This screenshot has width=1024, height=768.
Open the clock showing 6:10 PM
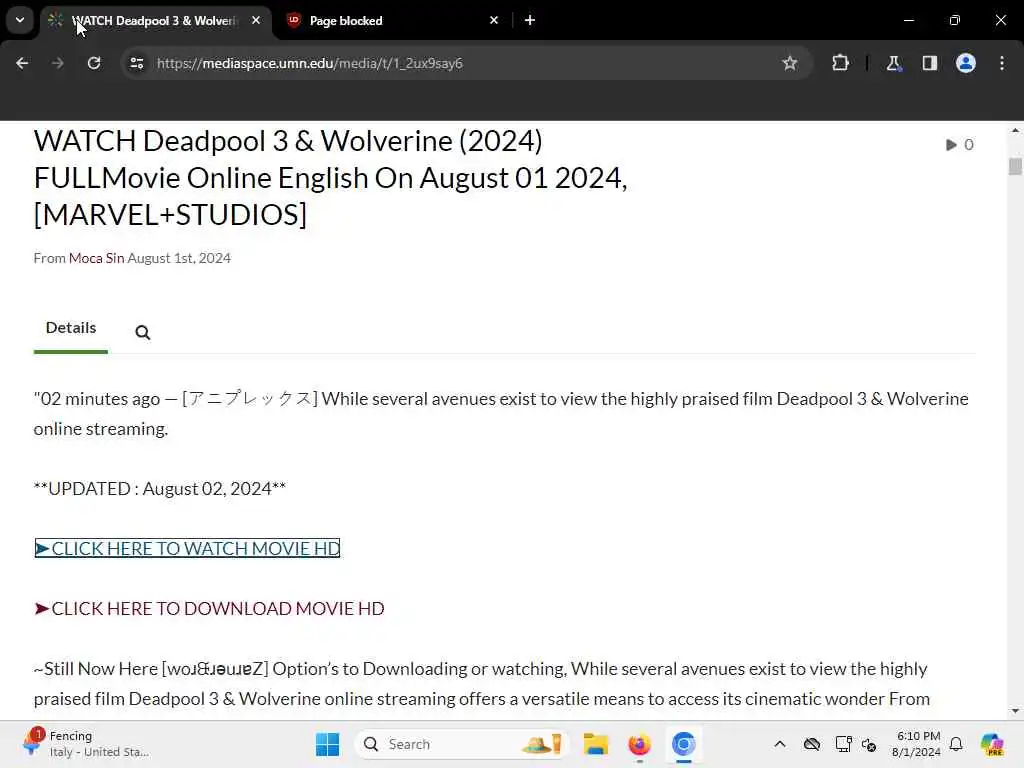point(917,744)
